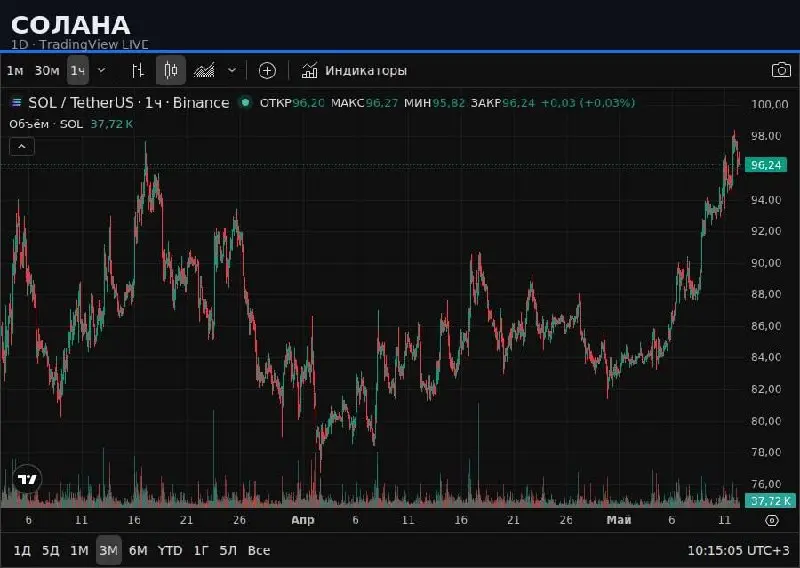This screenshot has height=568, width=800.
Task: Click the 90,00 price scale label
Action: tap(766, 263)
